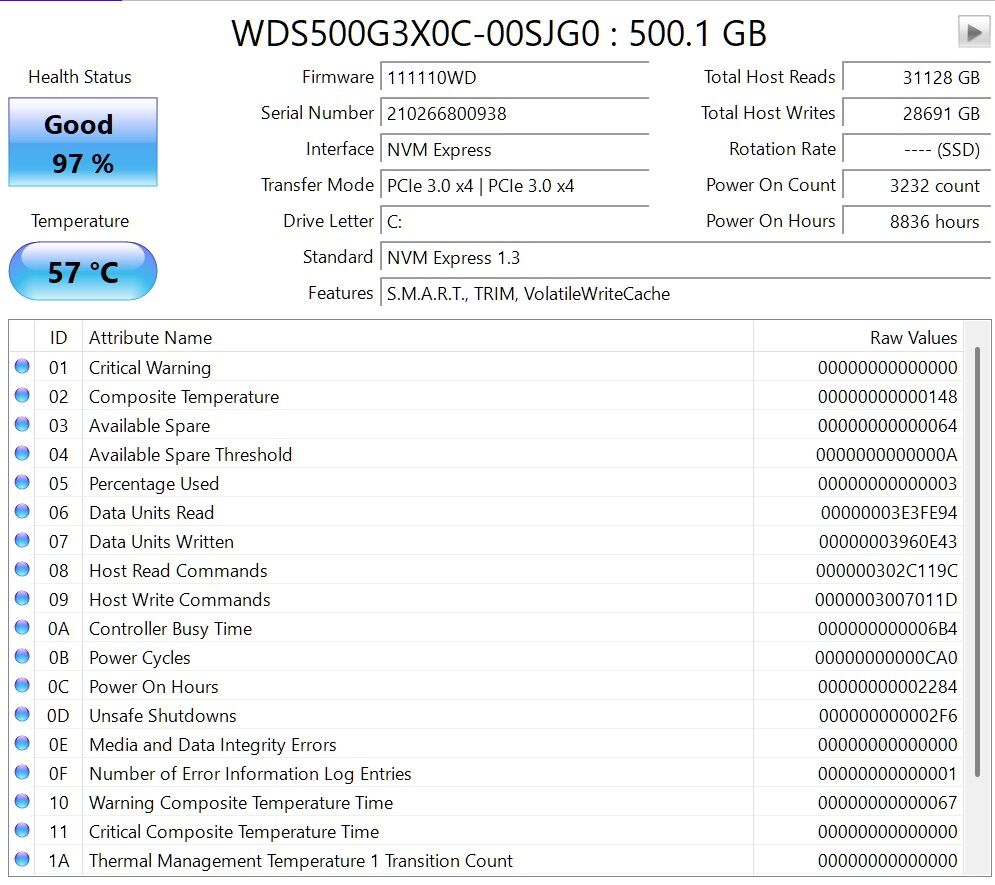Click status orb for Unsafe Shutdowns
Image resolution: width=995 pixels, height=885 pixels.
[x=22, y=715]
